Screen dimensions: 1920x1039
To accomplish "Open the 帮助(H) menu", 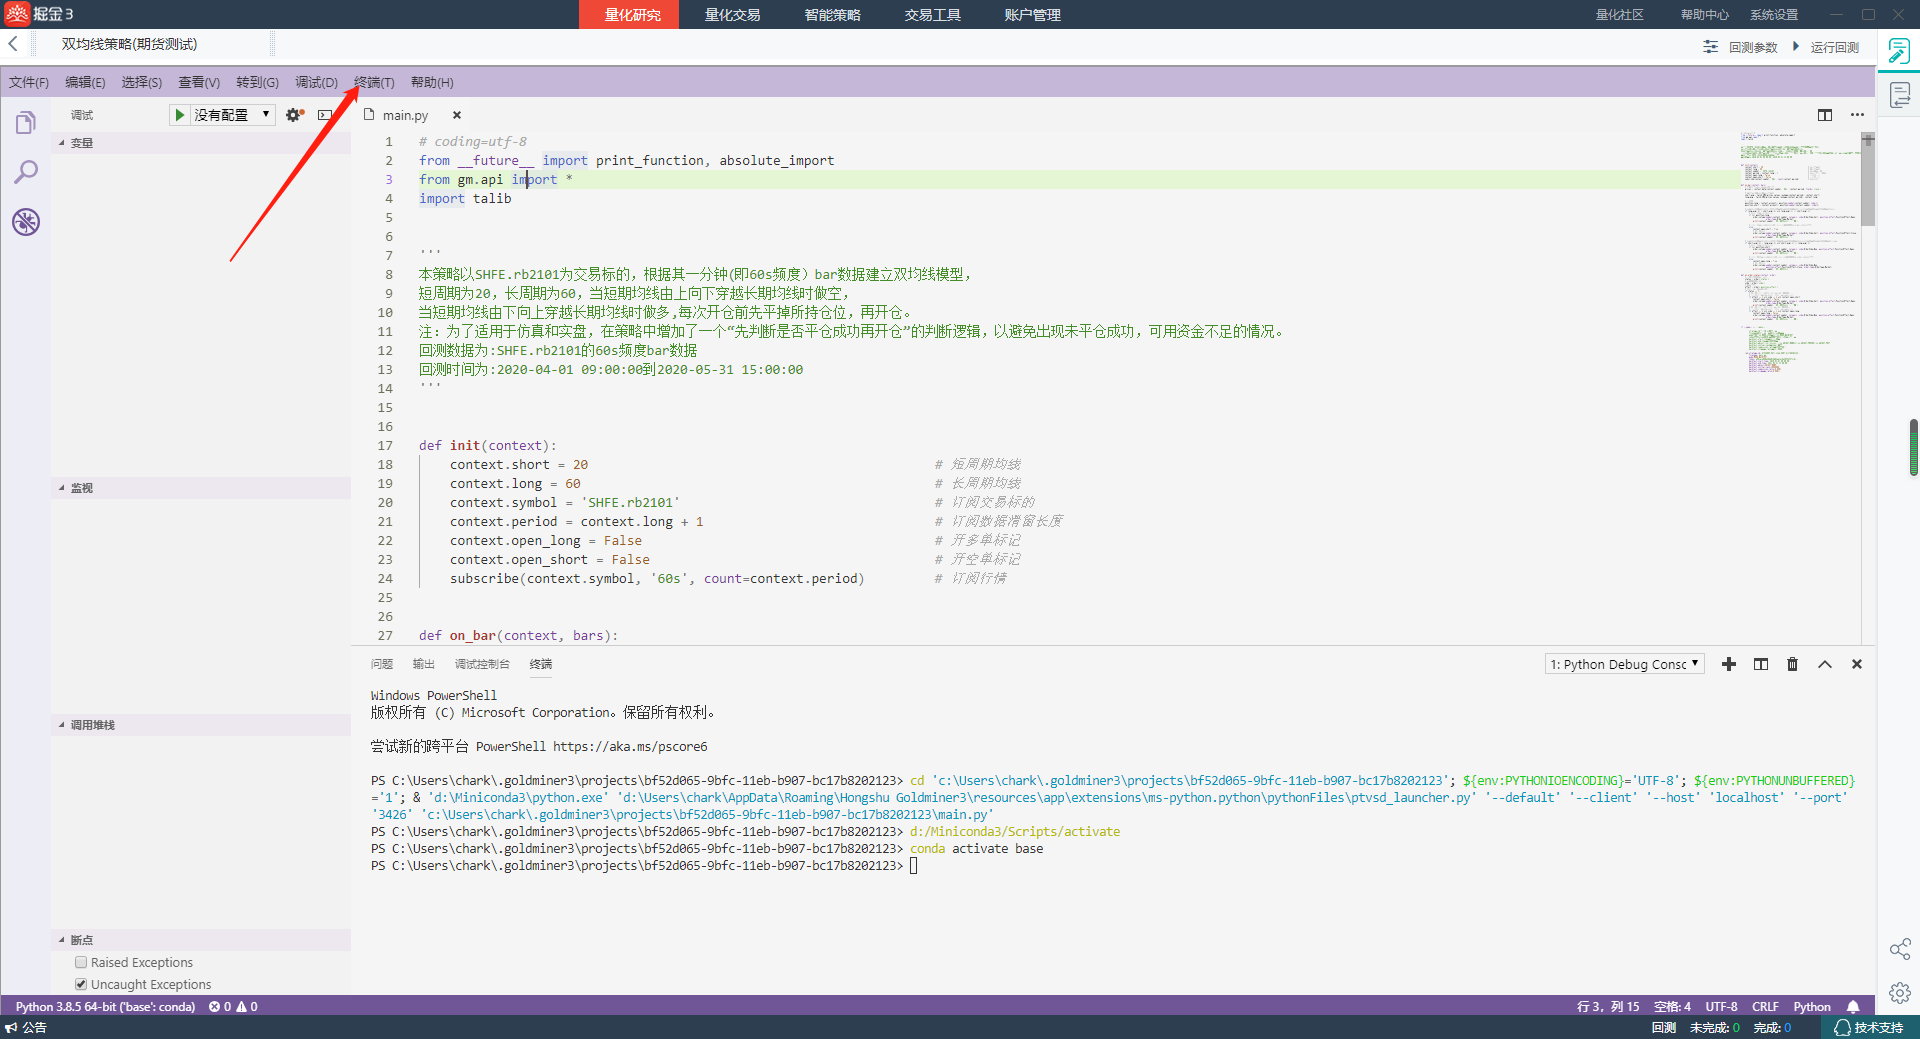I will click(x=432, y=82).
